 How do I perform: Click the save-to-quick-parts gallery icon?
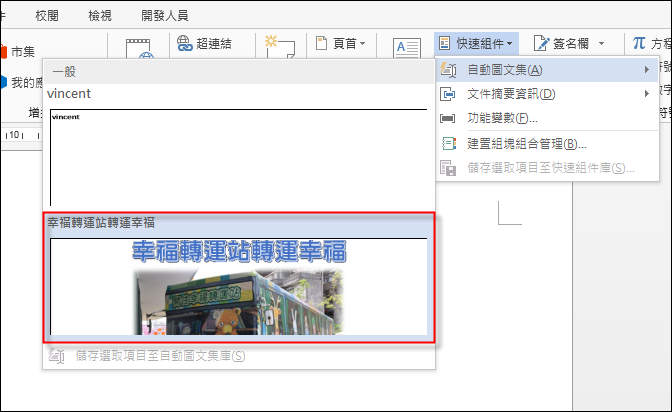pos(448,168)
